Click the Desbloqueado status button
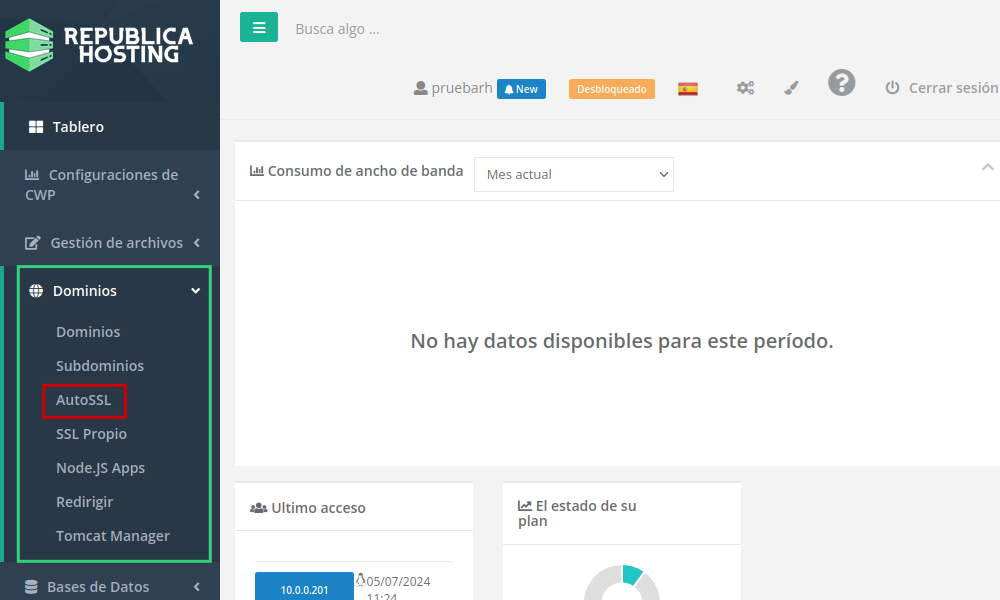1000x600 pixels. click(611, 89)
